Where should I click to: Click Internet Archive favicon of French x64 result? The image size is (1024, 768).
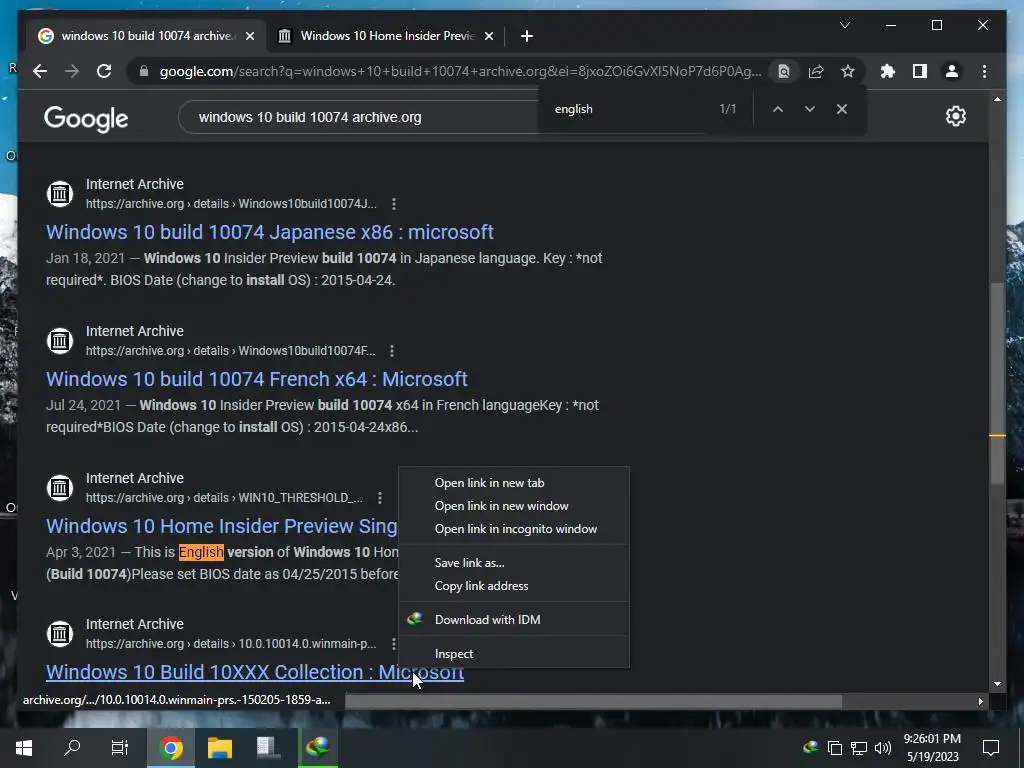click(59, 341)
